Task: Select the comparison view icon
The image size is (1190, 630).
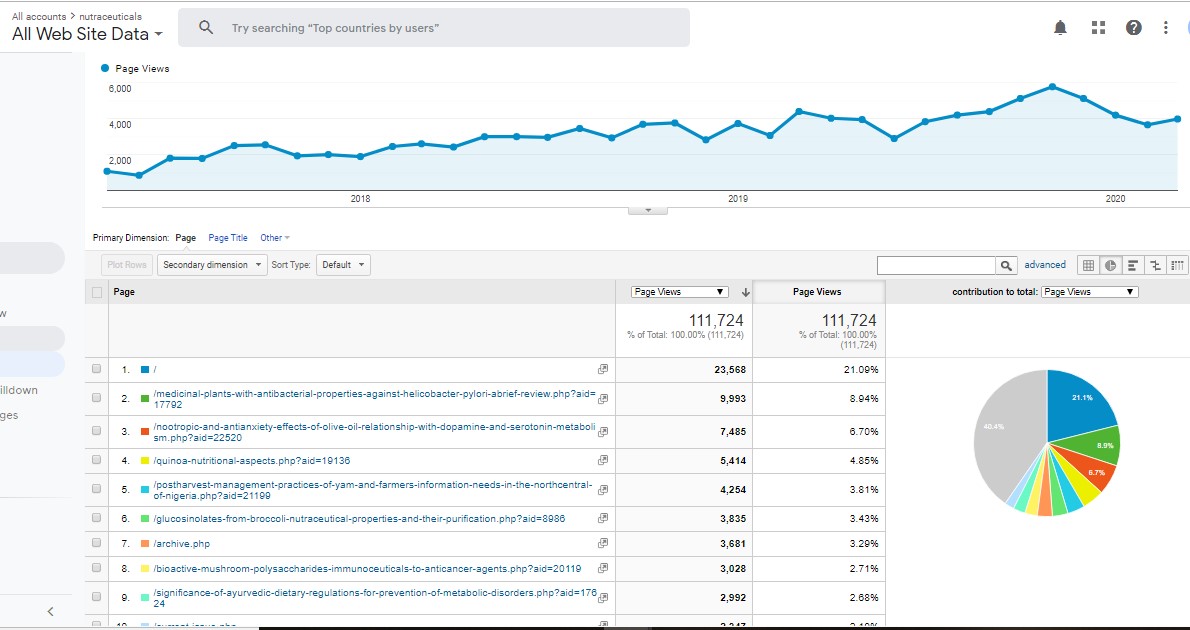Action: [1156, 265]
